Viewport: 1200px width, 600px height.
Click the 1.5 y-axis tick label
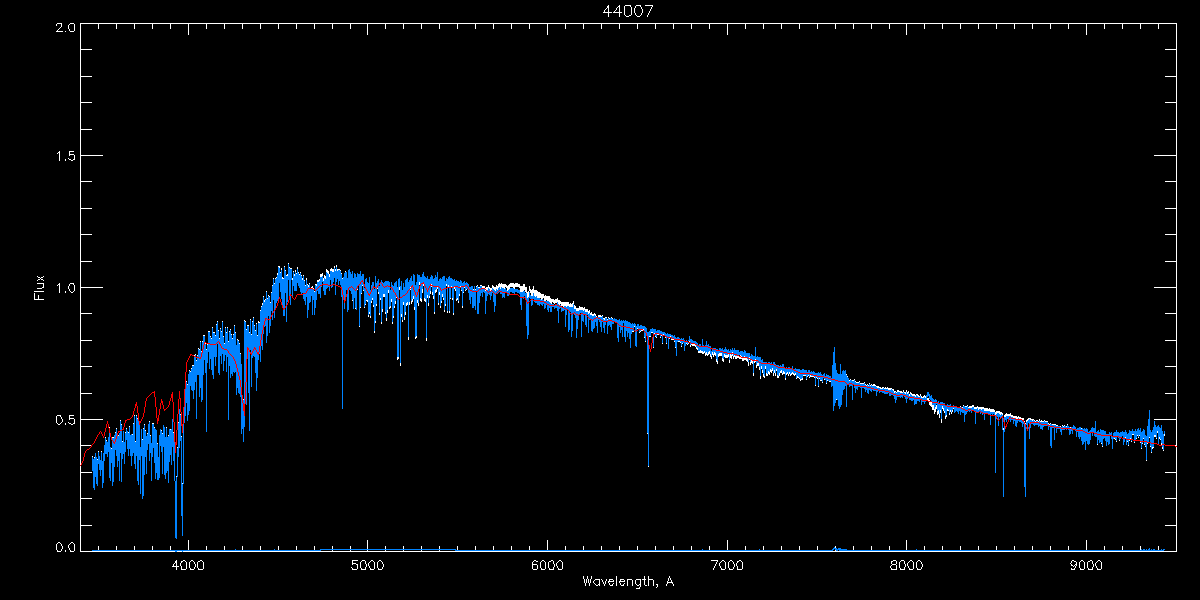tap(66, 157)
